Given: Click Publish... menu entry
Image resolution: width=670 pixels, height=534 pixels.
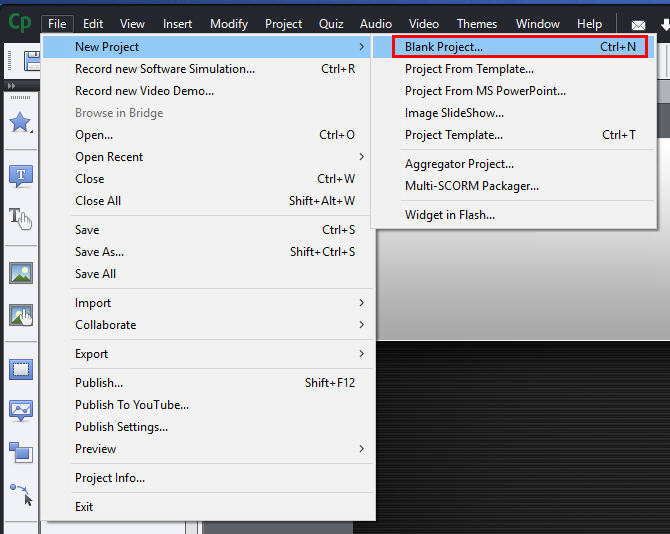Looking at the screenshot, I should [207, 383].
